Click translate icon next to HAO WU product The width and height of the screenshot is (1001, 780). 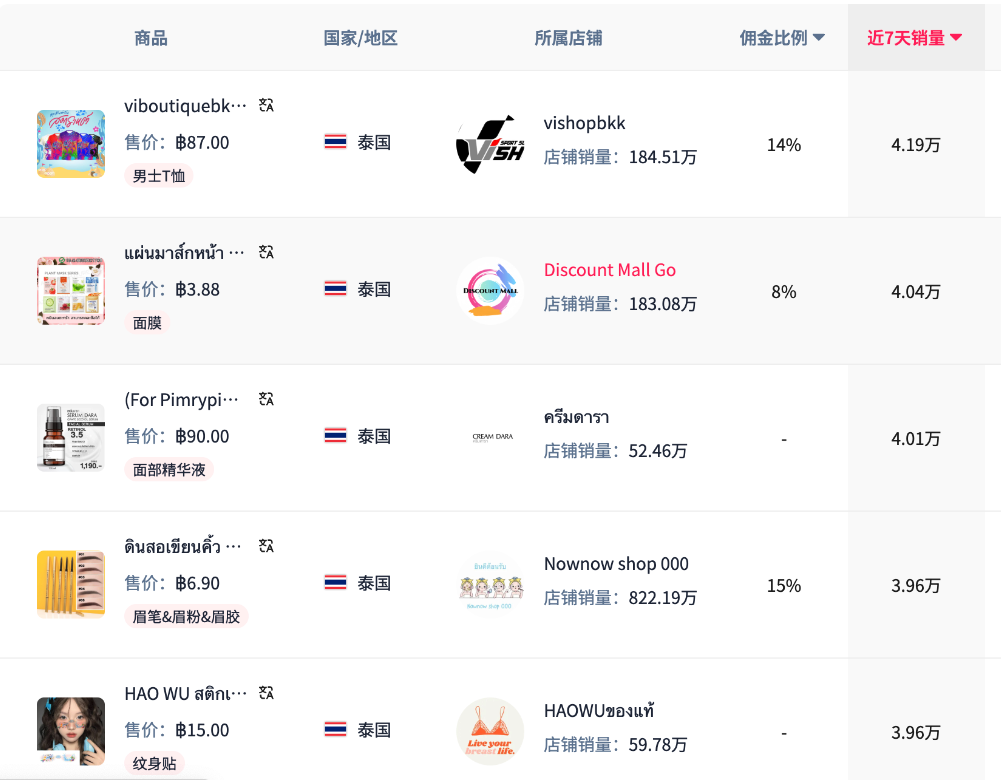click(266, 693)
